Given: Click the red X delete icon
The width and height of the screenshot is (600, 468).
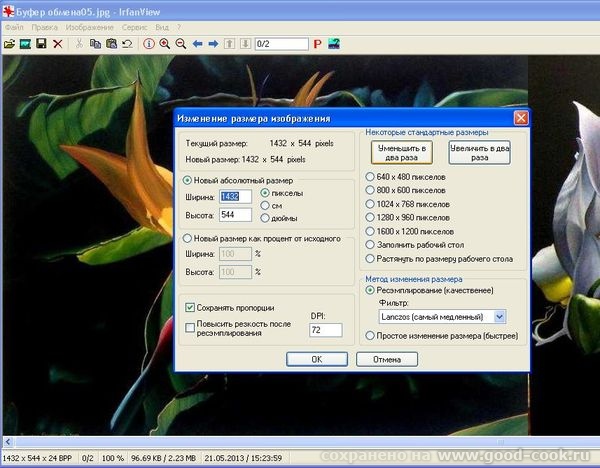Looking at the screenshot, I should [x=57, y=44].
